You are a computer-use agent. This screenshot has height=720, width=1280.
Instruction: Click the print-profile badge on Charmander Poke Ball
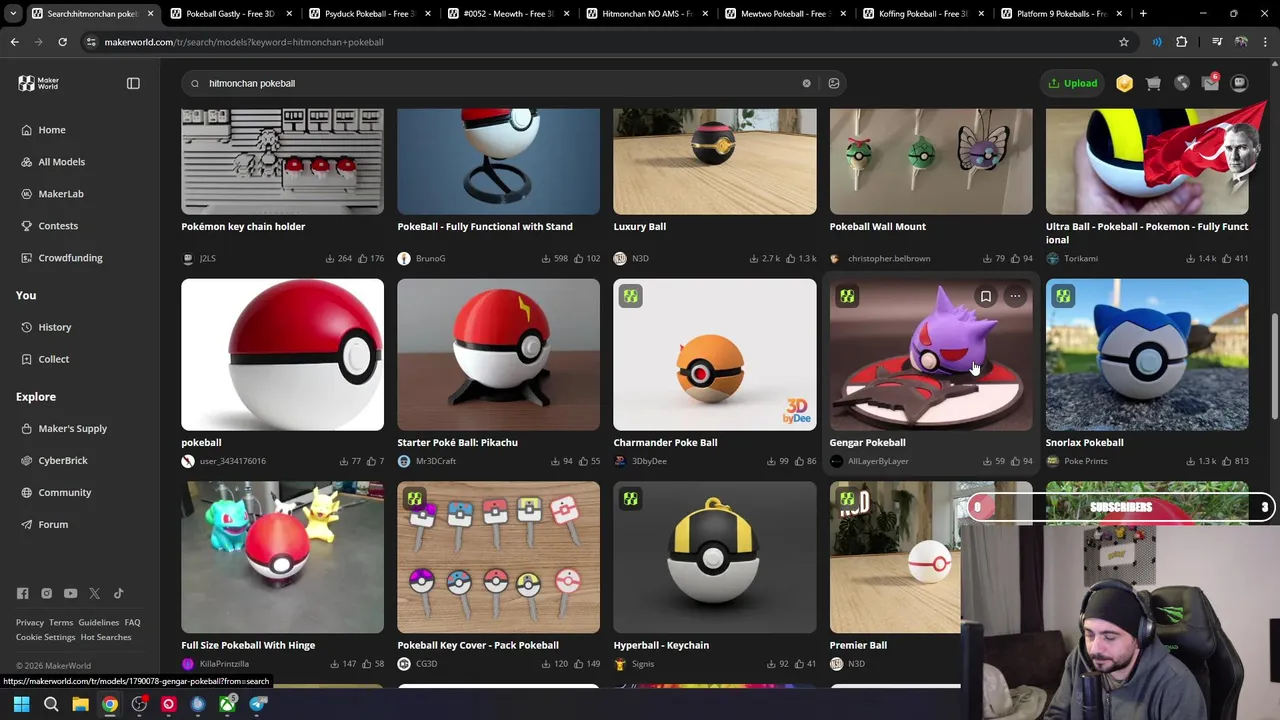pos(630,296)
